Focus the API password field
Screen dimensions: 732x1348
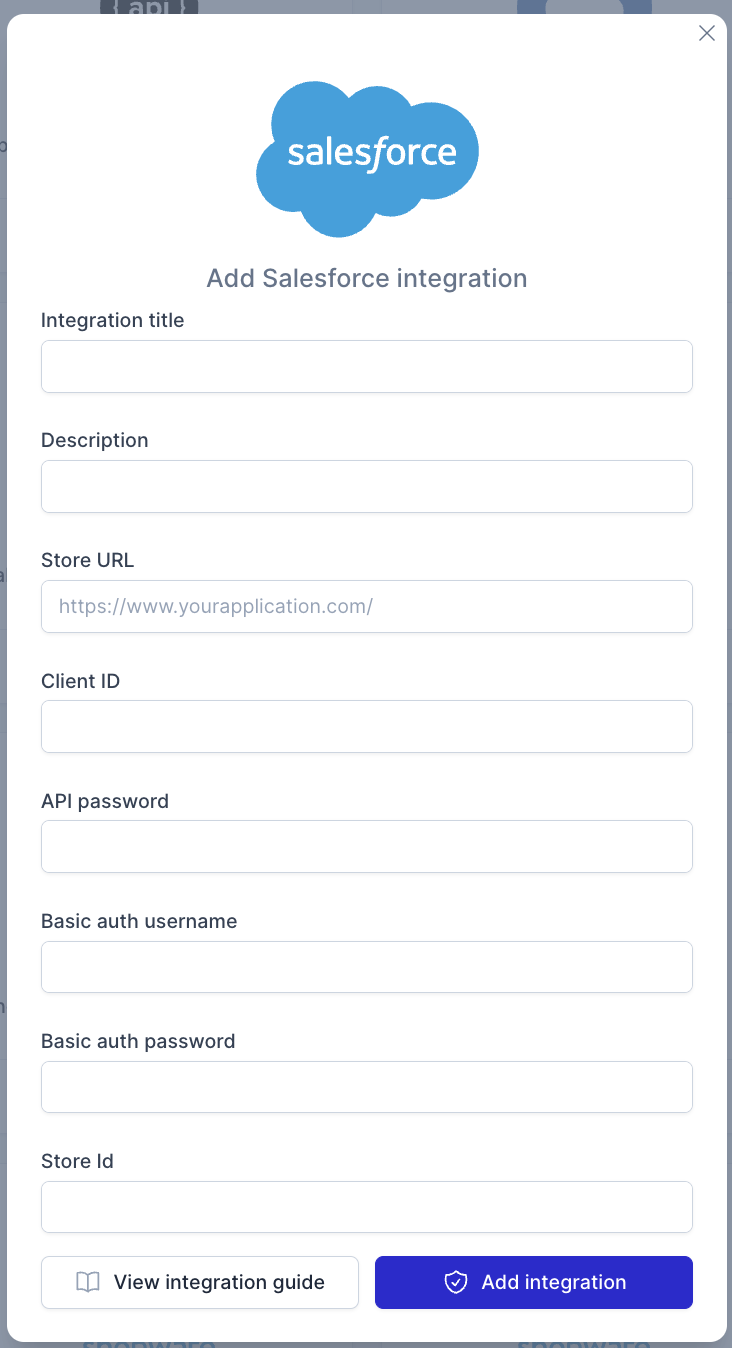click(366, 846)
